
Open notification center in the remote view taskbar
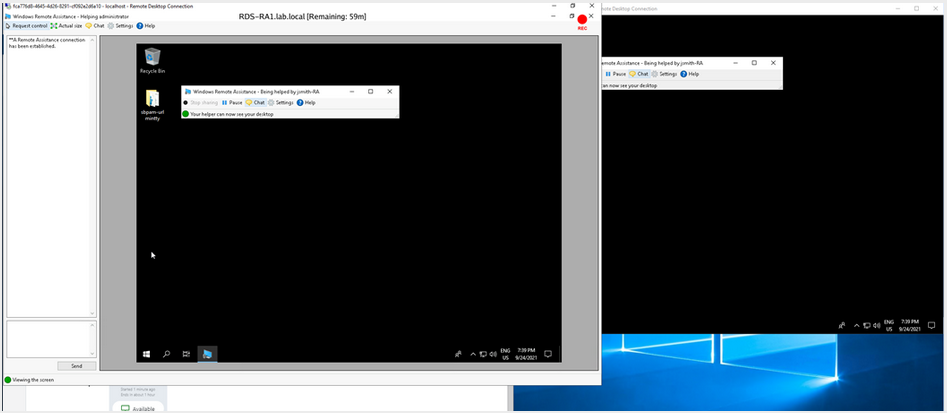(x=548, y=354)
